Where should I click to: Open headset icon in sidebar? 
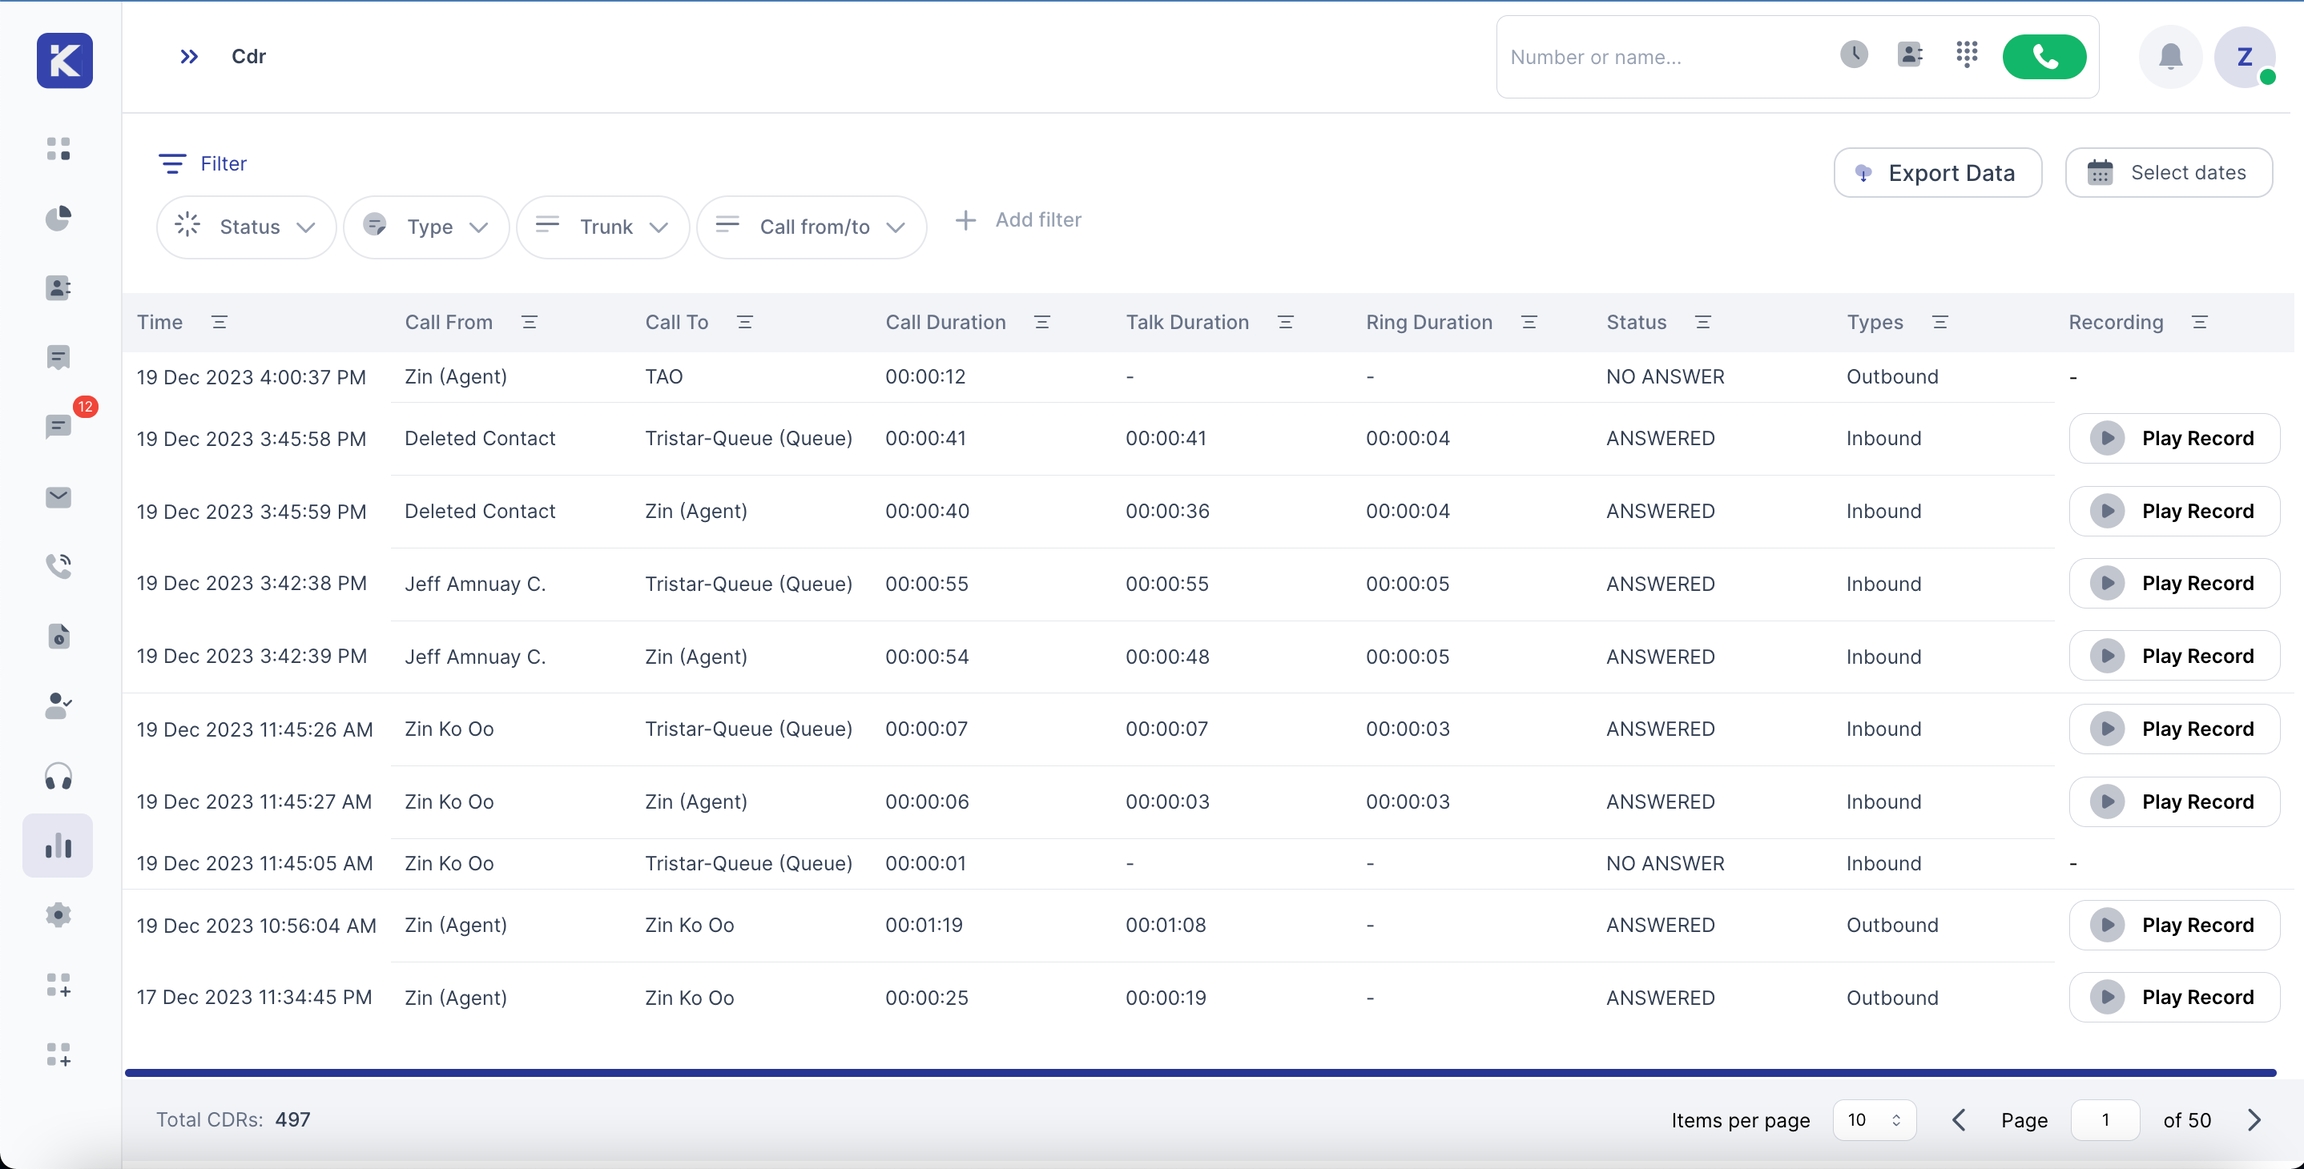tap(58, 776)
